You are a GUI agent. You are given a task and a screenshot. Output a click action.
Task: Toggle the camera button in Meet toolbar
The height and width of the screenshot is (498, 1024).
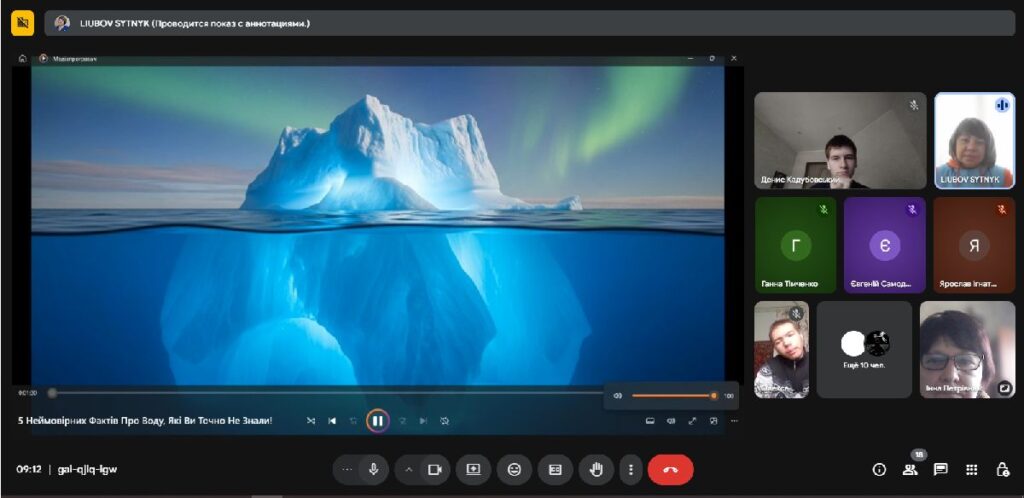point(435,469)
